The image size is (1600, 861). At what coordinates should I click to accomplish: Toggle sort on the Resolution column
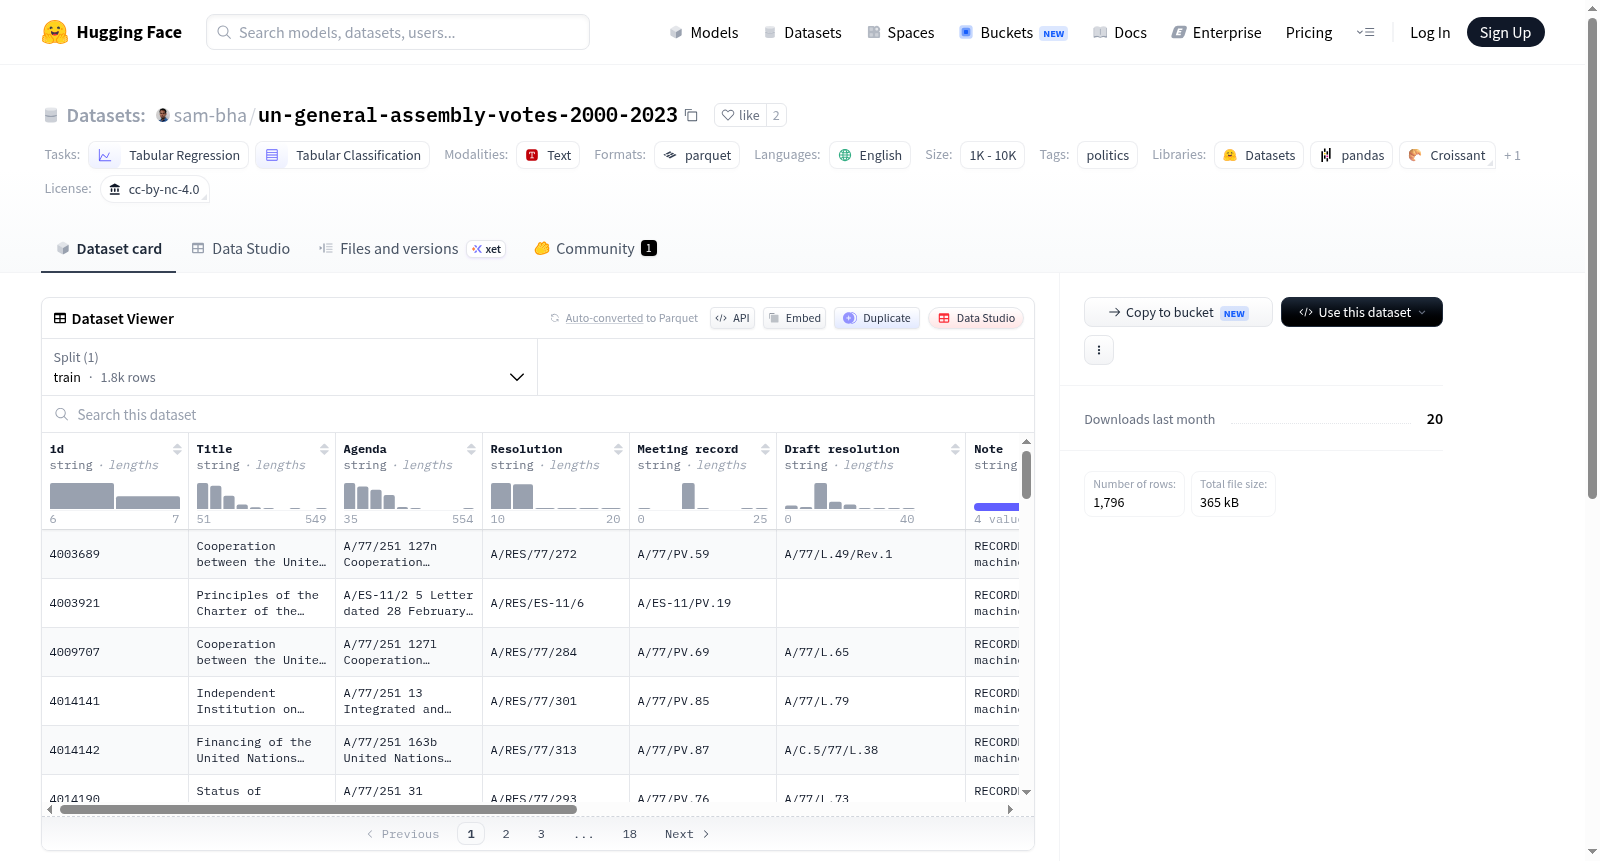coord(618,449)
